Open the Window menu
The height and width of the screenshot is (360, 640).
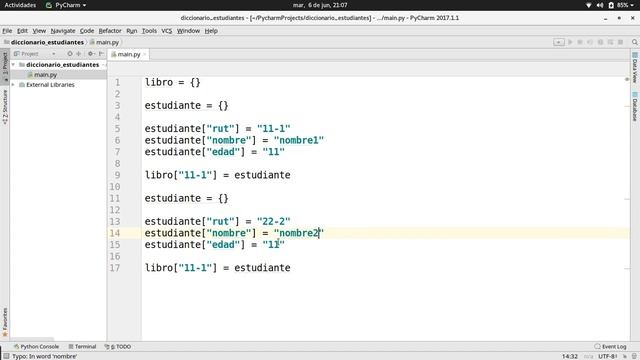pos(188,31)
